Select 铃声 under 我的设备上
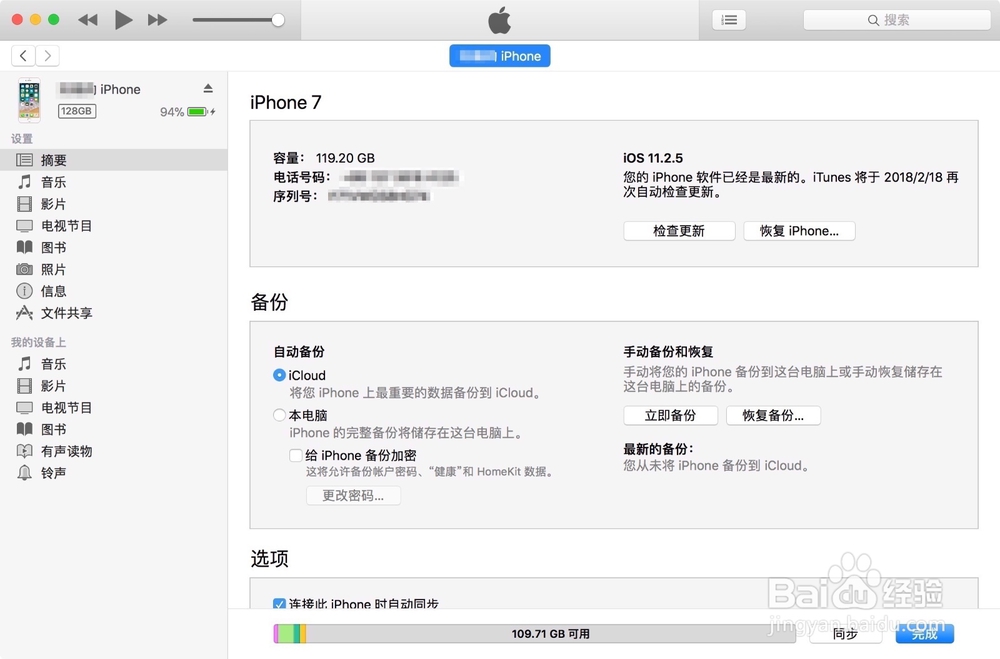 pos(54,472)
